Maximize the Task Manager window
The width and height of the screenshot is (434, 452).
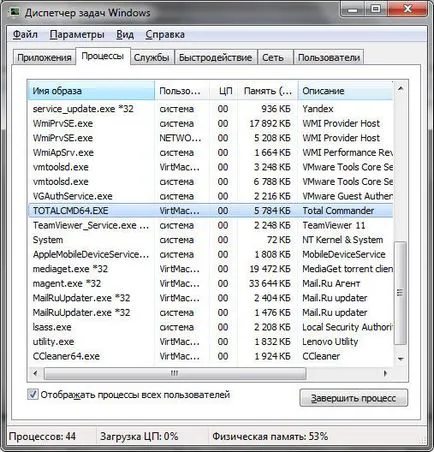click(376, 9)
